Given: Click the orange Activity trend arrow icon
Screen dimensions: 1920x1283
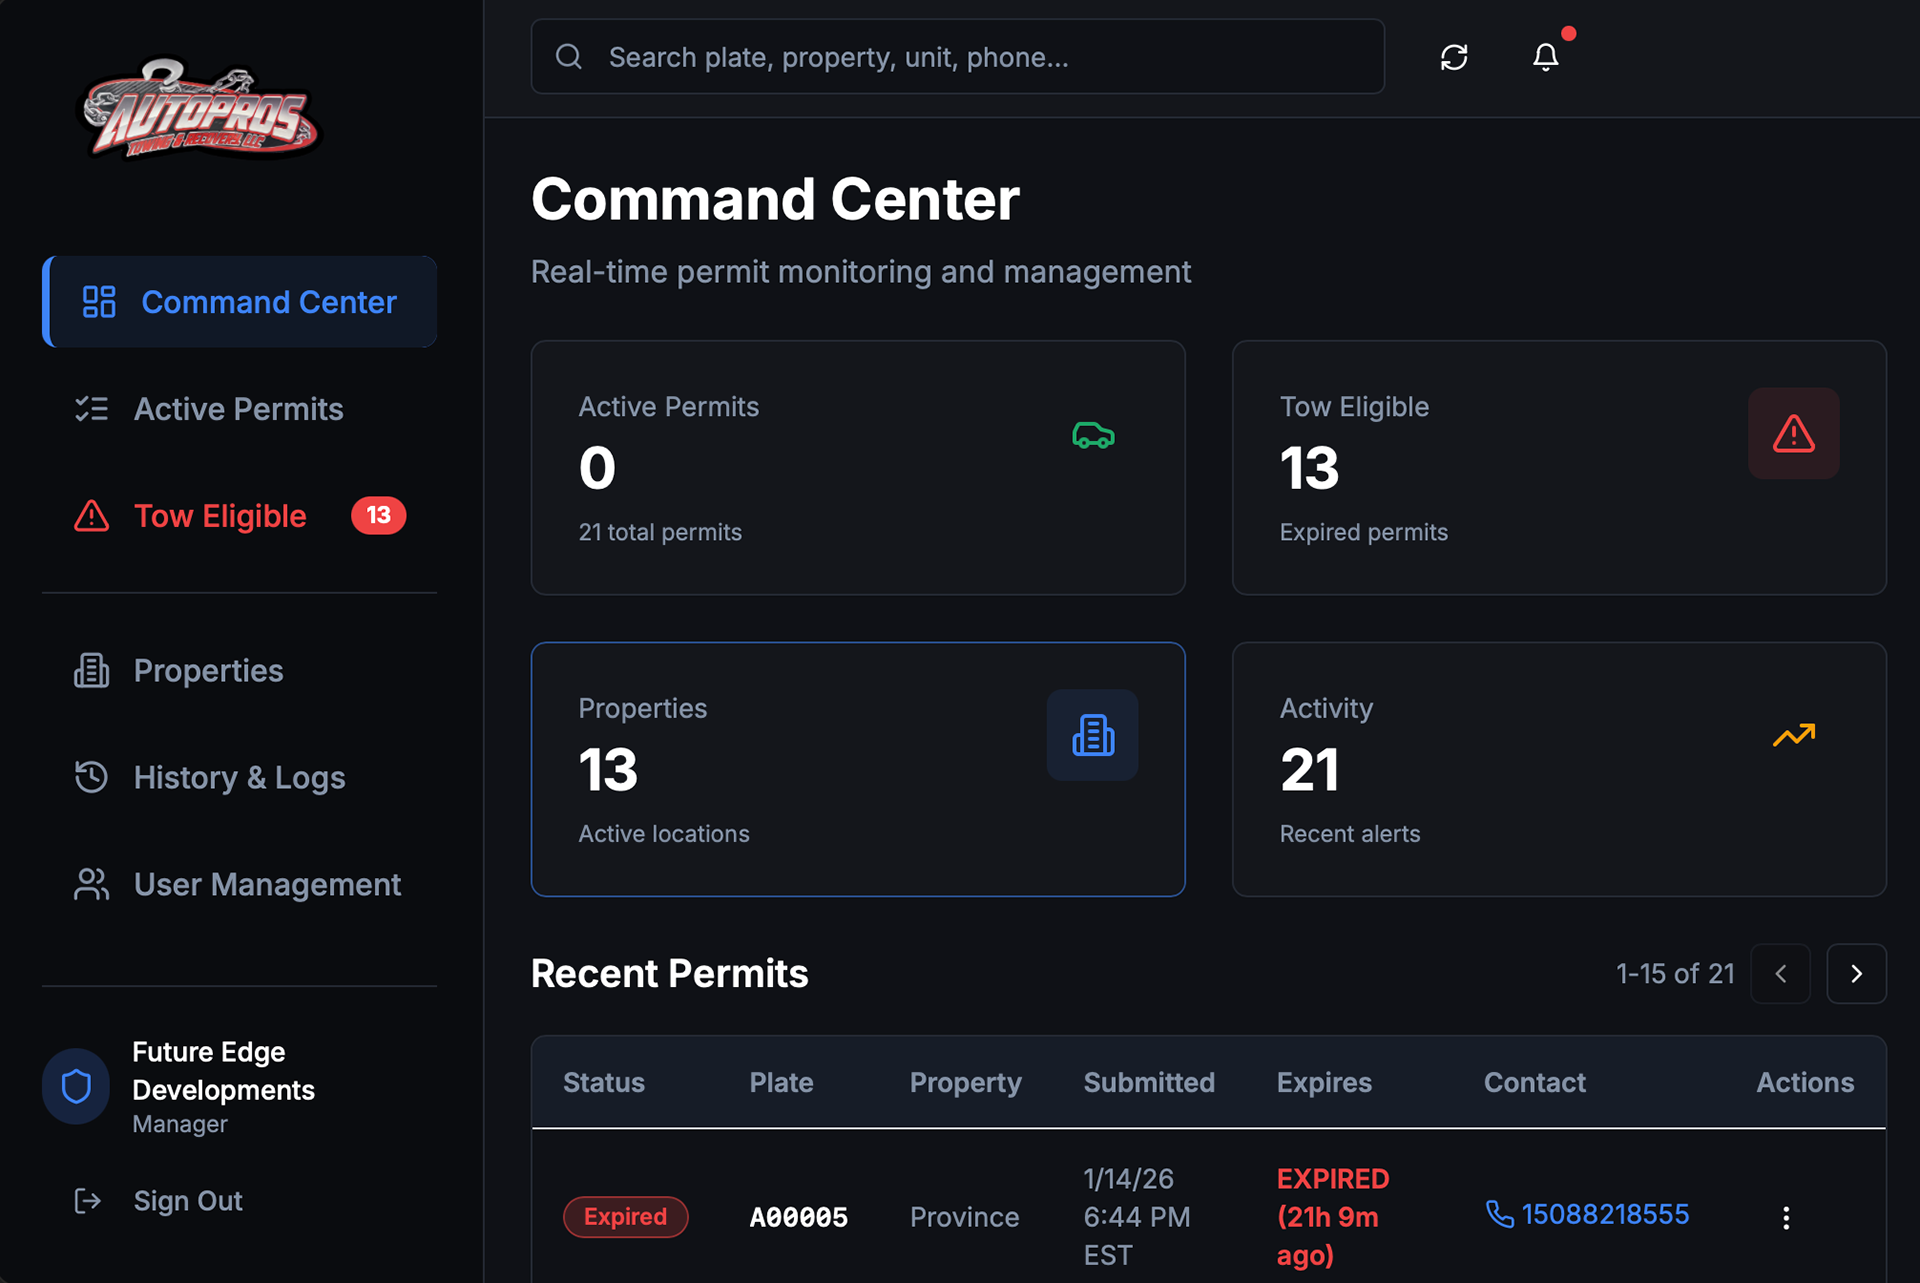Looking at the screenshot, I should 1793,735.
